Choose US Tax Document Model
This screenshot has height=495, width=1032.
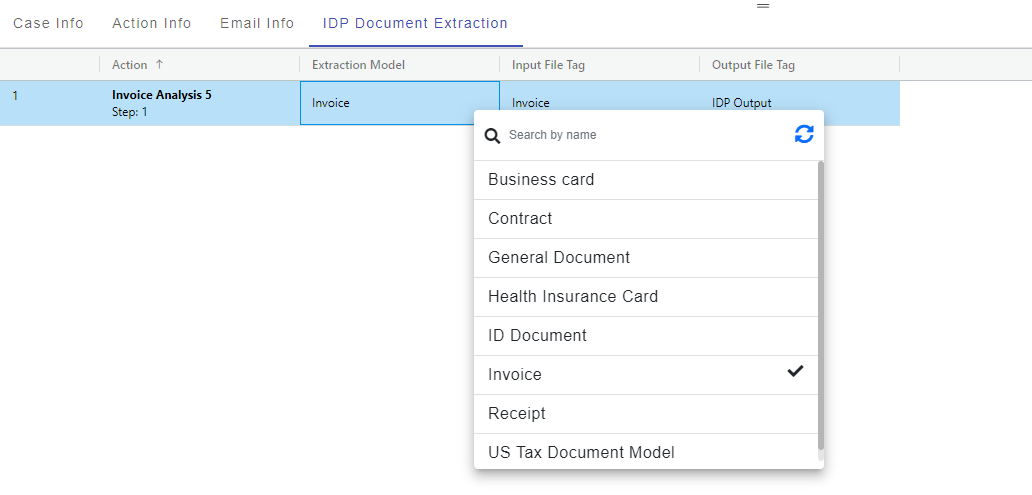click(581, 453)
